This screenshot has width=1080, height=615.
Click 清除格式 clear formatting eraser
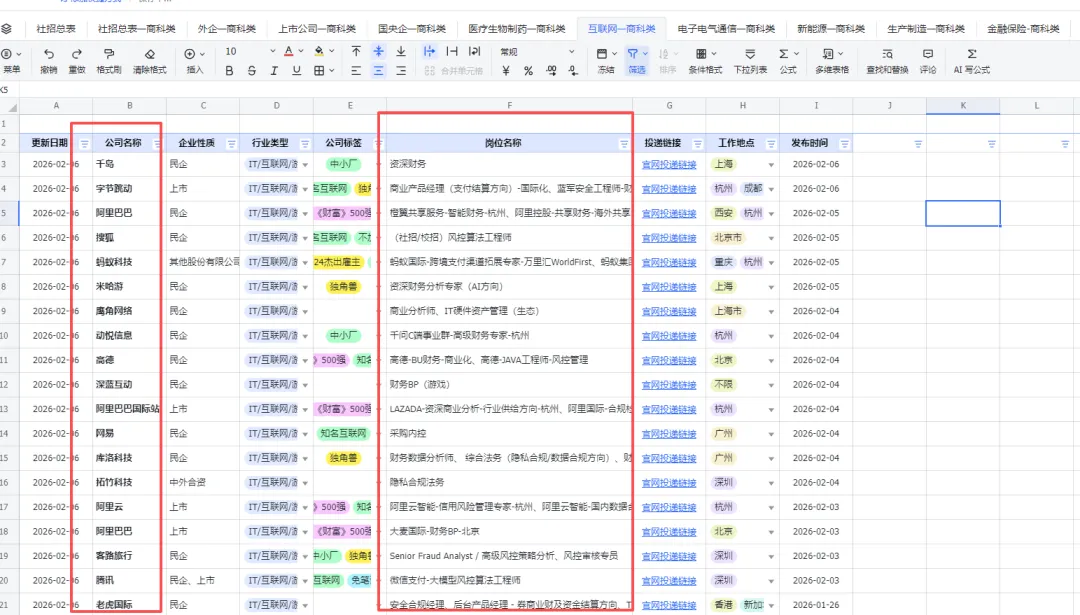pos(149,54)
